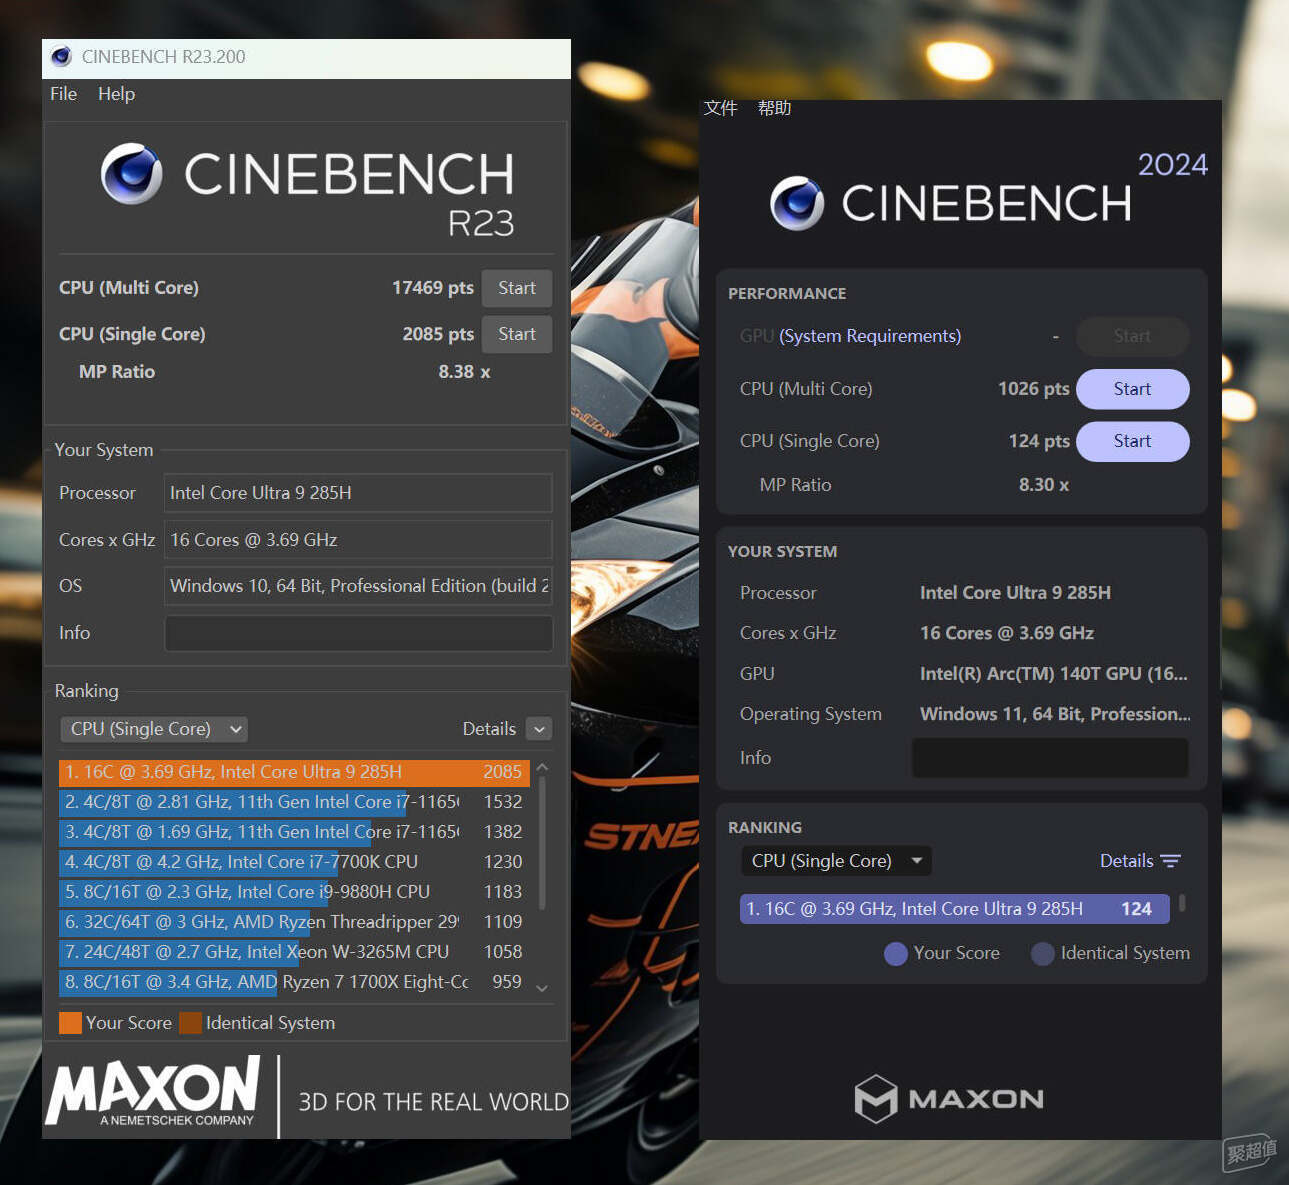This screenshot has width=1289, height=1185.
Task: Click the Cinebench 2024 Cores x GHz value
Action: click(x=1007, y=633)
